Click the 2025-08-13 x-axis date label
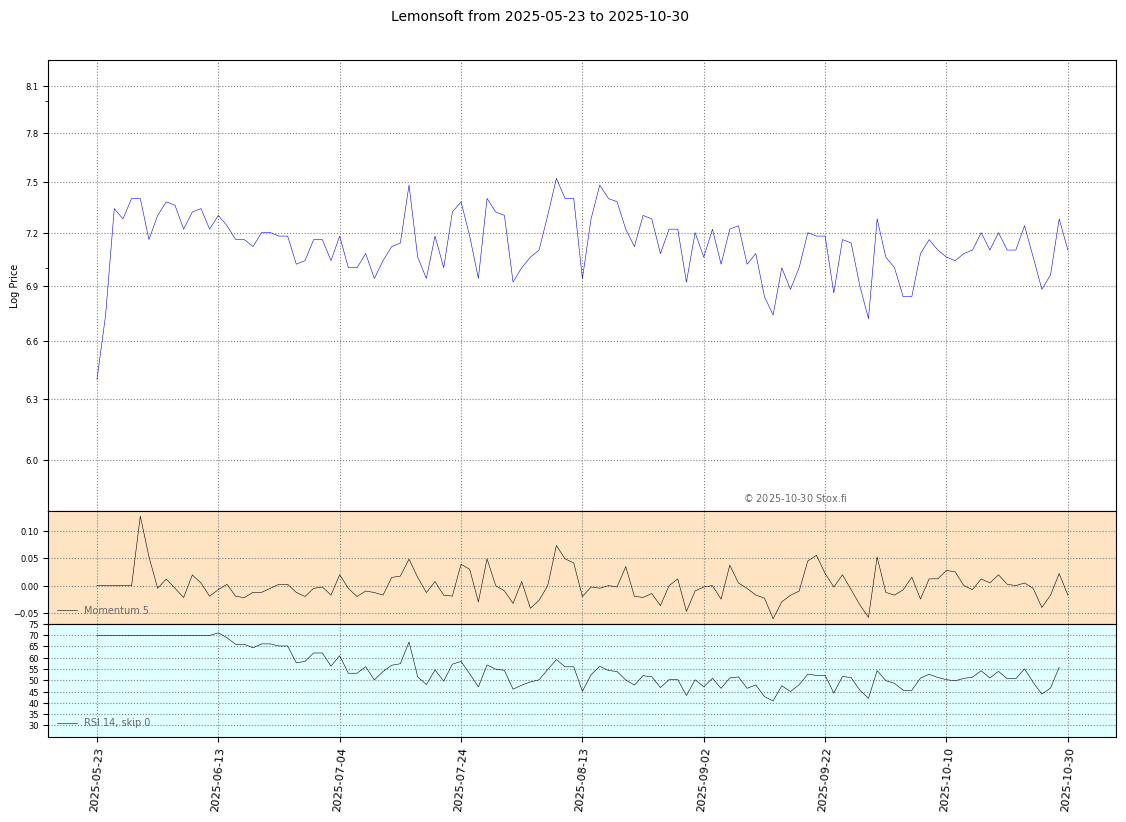 coord(580,778)
